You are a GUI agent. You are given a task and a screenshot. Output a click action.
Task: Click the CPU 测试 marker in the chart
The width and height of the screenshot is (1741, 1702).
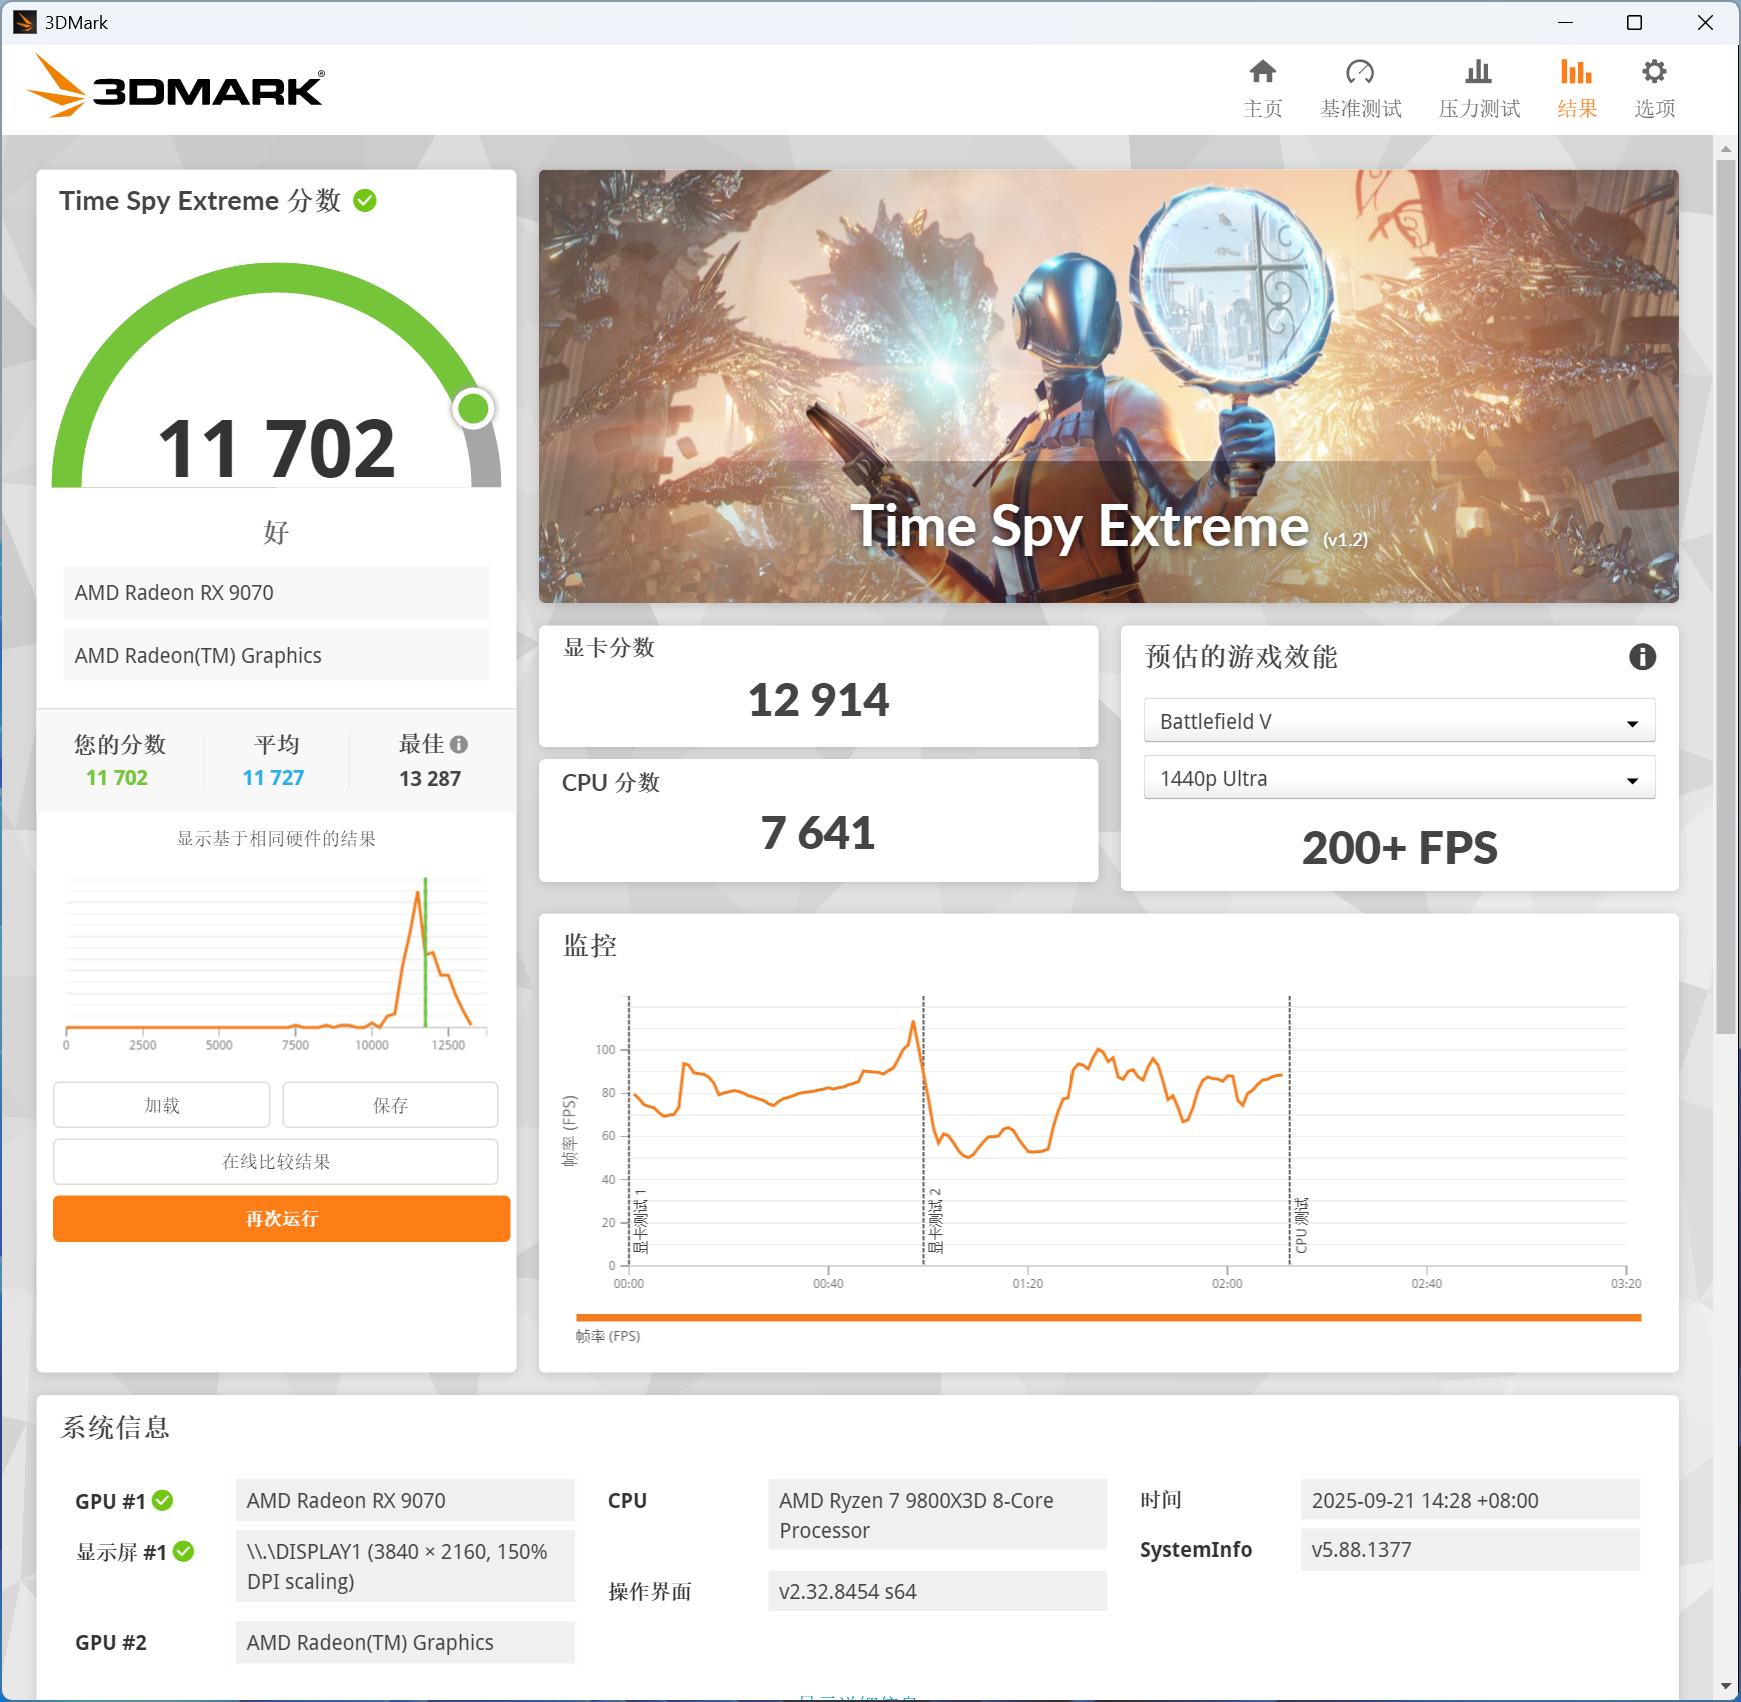coord(1301,1225)
